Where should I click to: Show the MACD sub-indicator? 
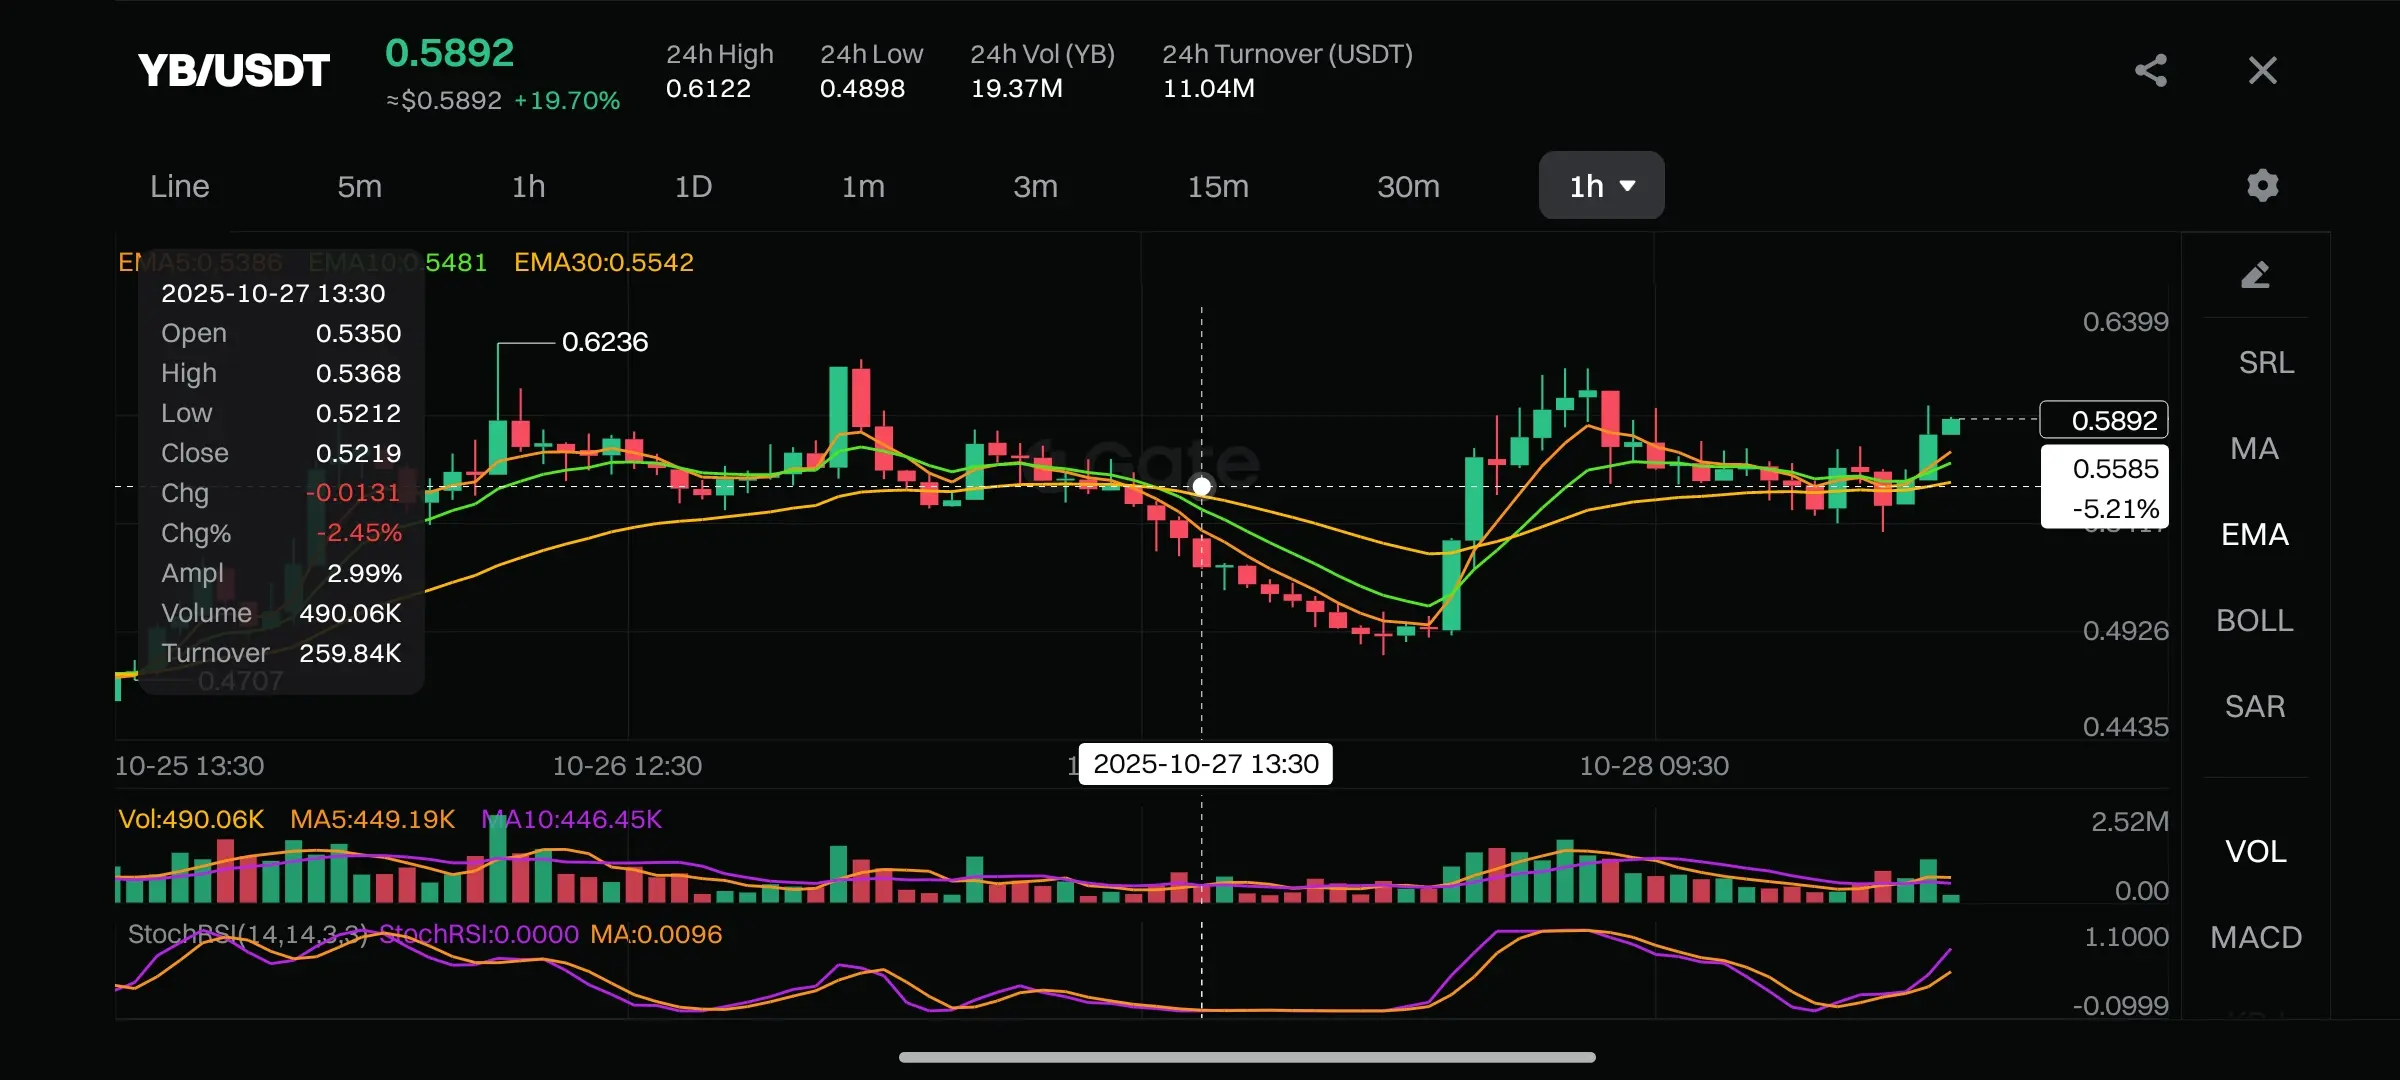2255,937
